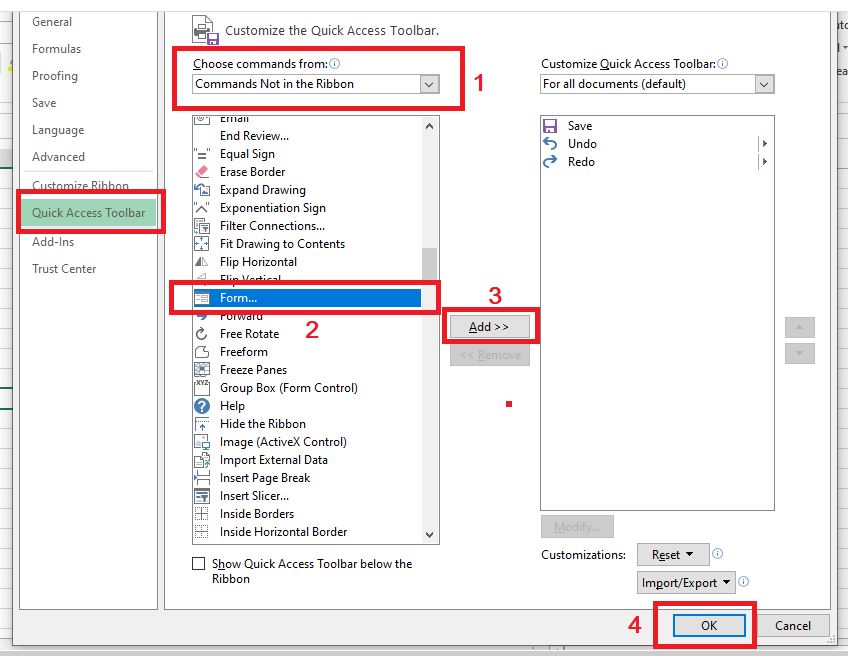Click the Import External Data icon
Image resolution: width=848 pixels, height=656 pixels.
(x=202, y=460)
